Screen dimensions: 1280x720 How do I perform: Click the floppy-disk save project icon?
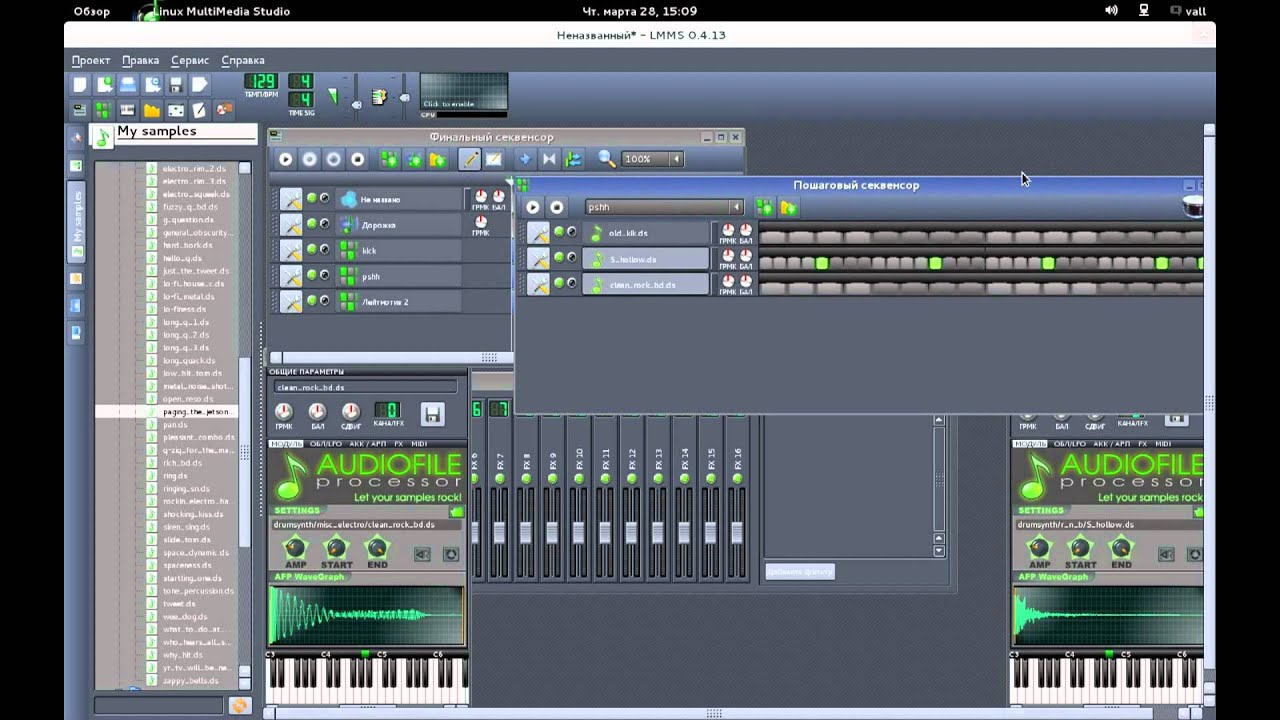pyautogui.click(x=176, y=85)
